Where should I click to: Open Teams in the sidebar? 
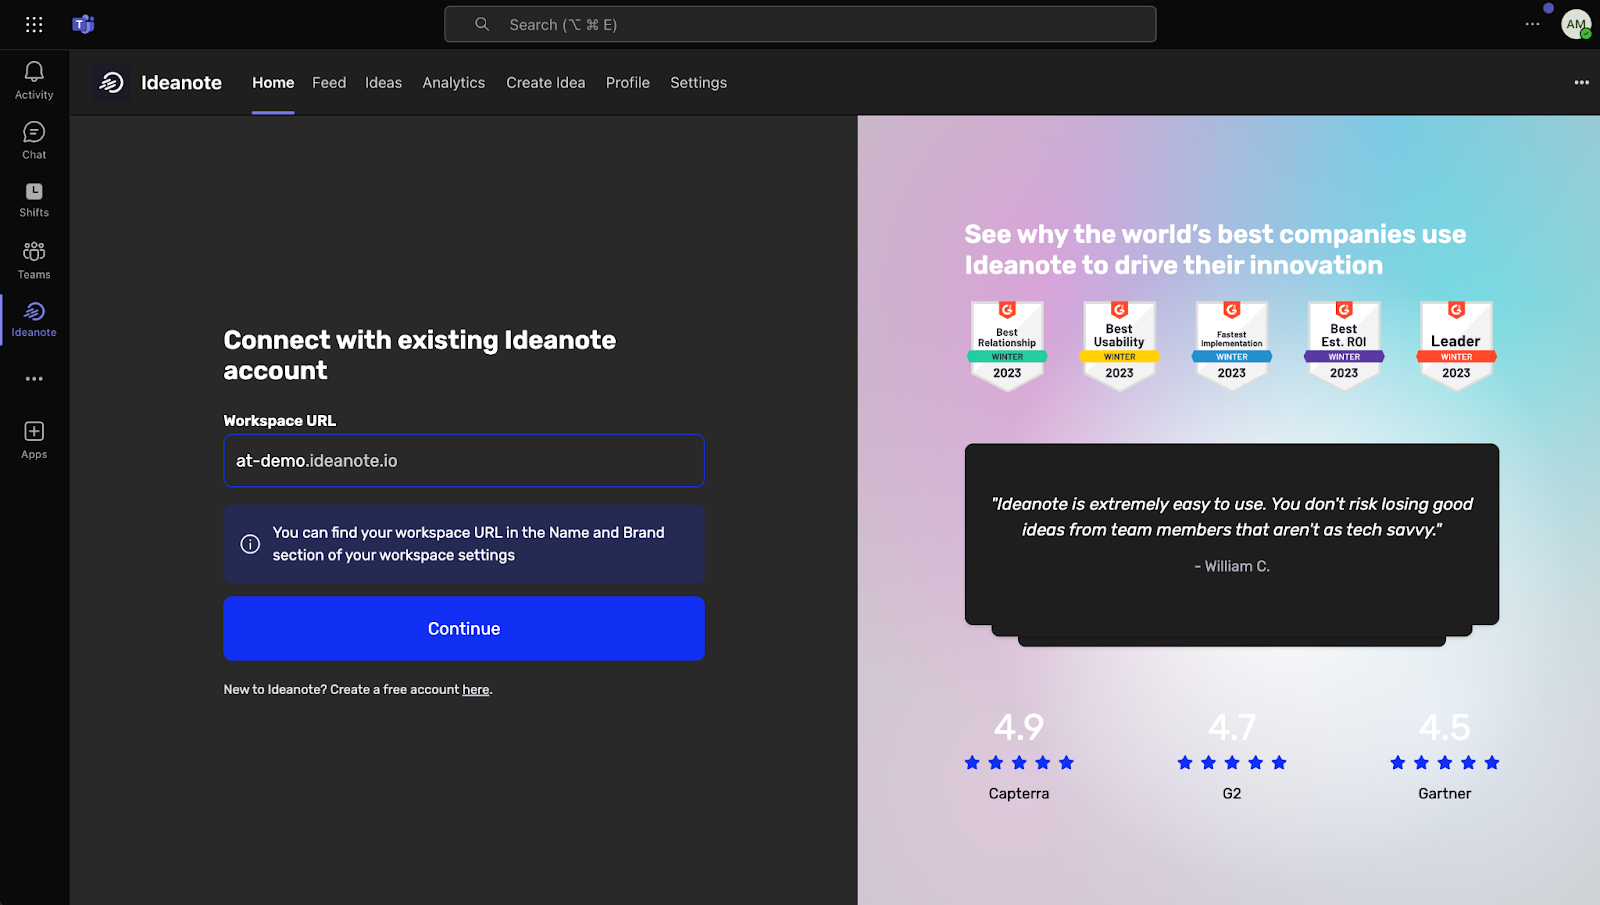click(x=34, y=260)
